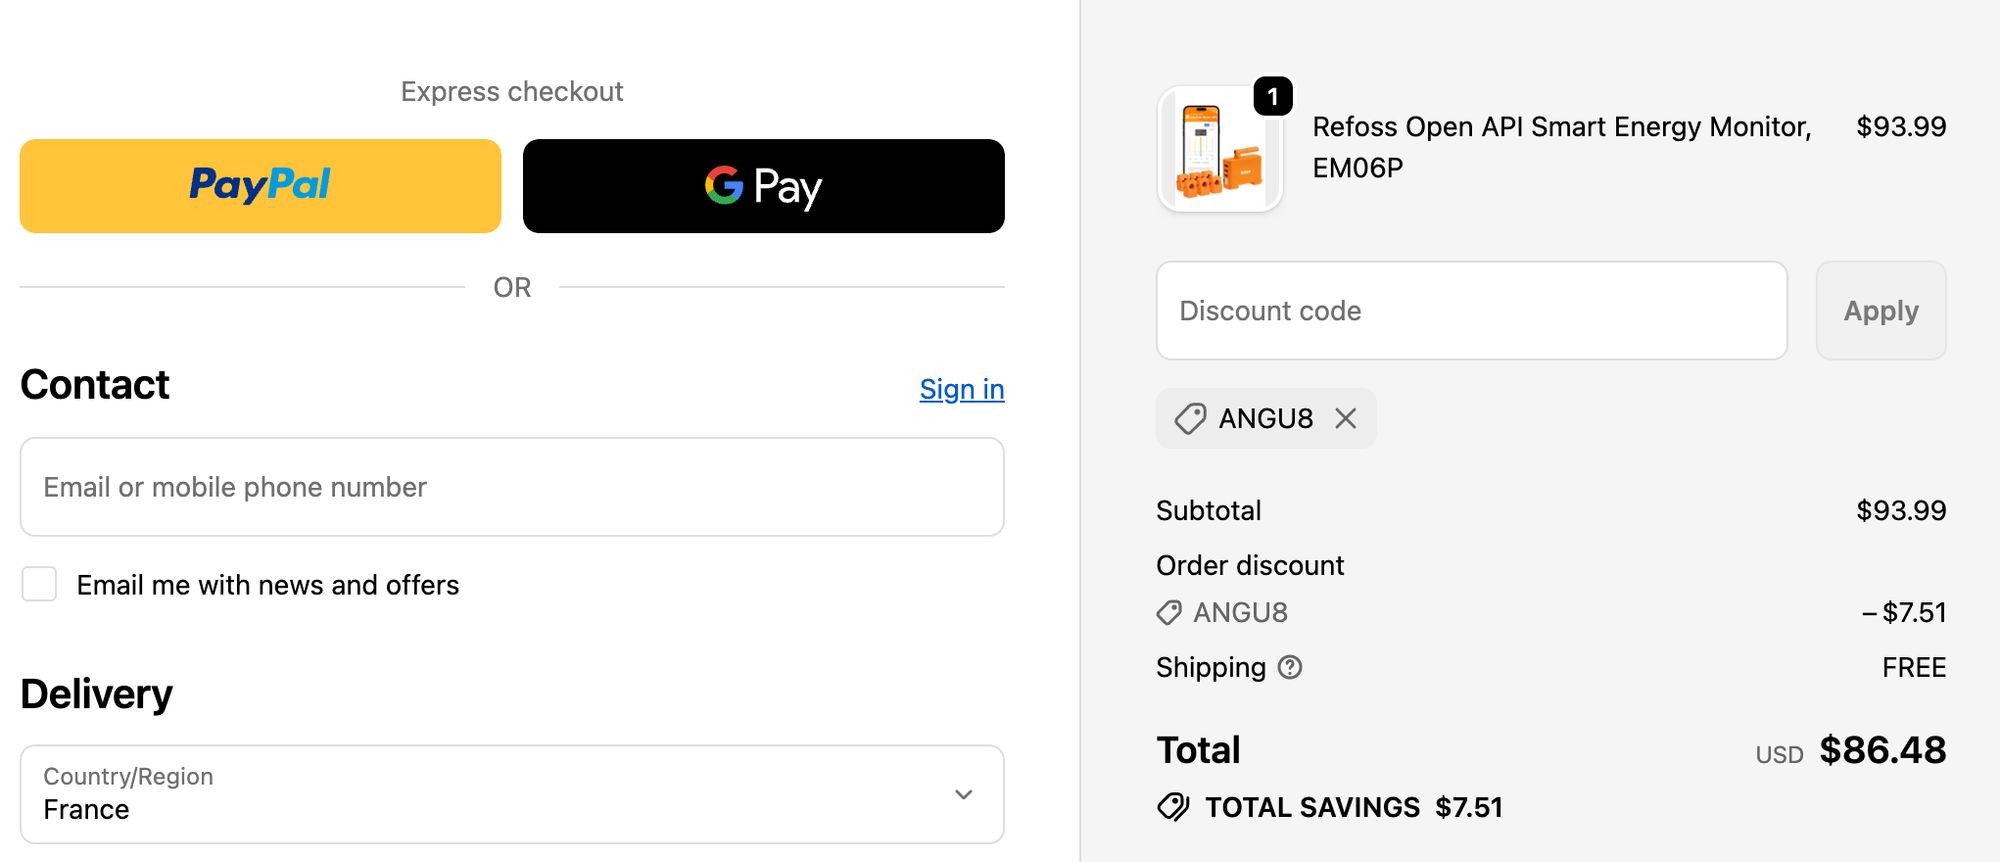Screen dimensions: 2000x862
Task: Click the Google G logo
Action: click(x=724, y=185)
